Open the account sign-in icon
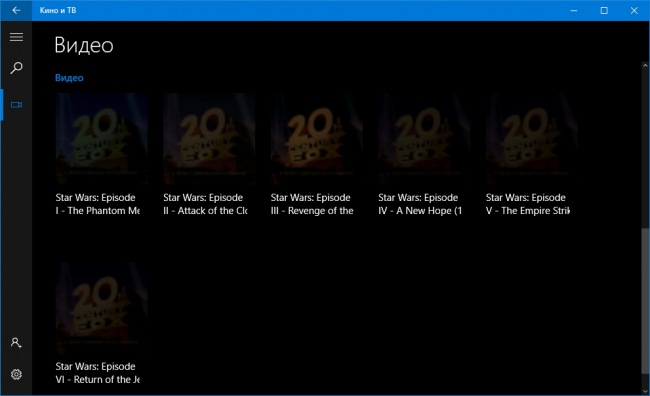The height and width of the screenshot is (396, 650). point(16,343)
